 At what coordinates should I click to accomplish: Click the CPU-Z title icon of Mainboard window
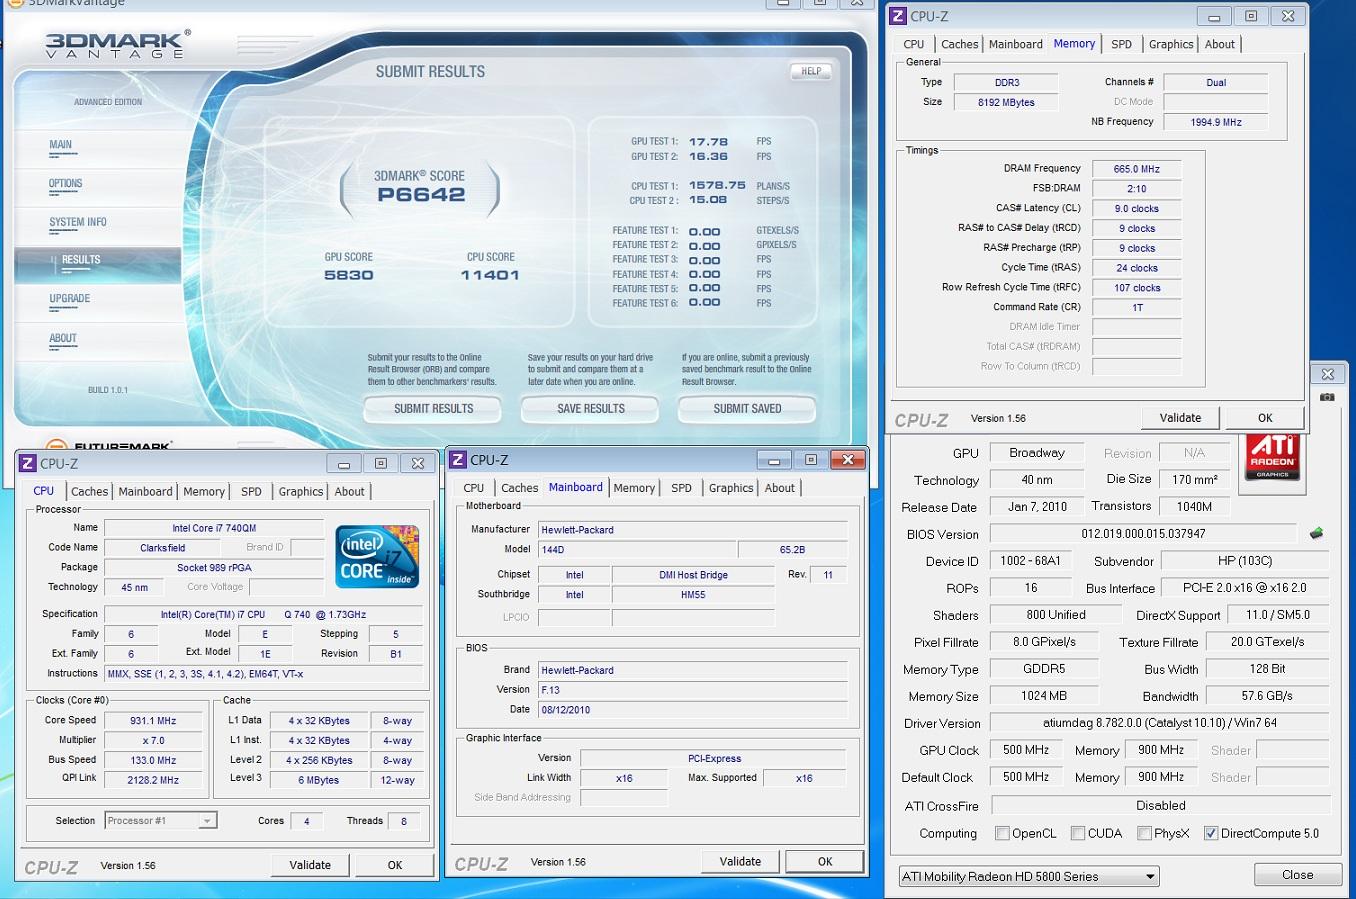[x=458, y=460]
